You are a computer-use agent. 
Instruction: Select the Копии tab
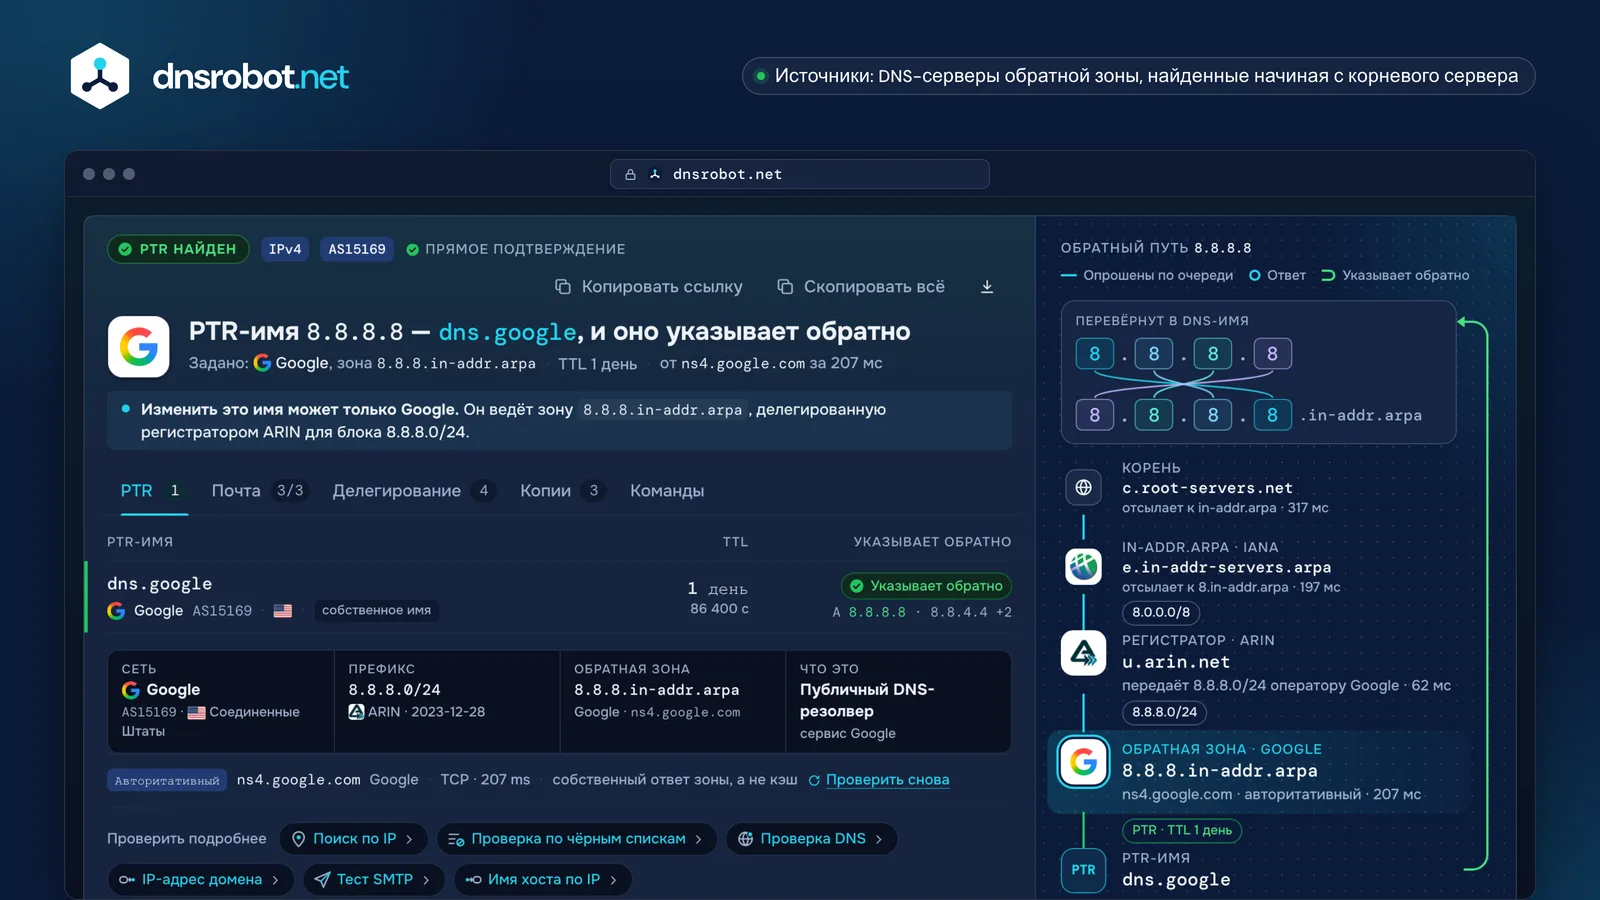tap(563, 491)
